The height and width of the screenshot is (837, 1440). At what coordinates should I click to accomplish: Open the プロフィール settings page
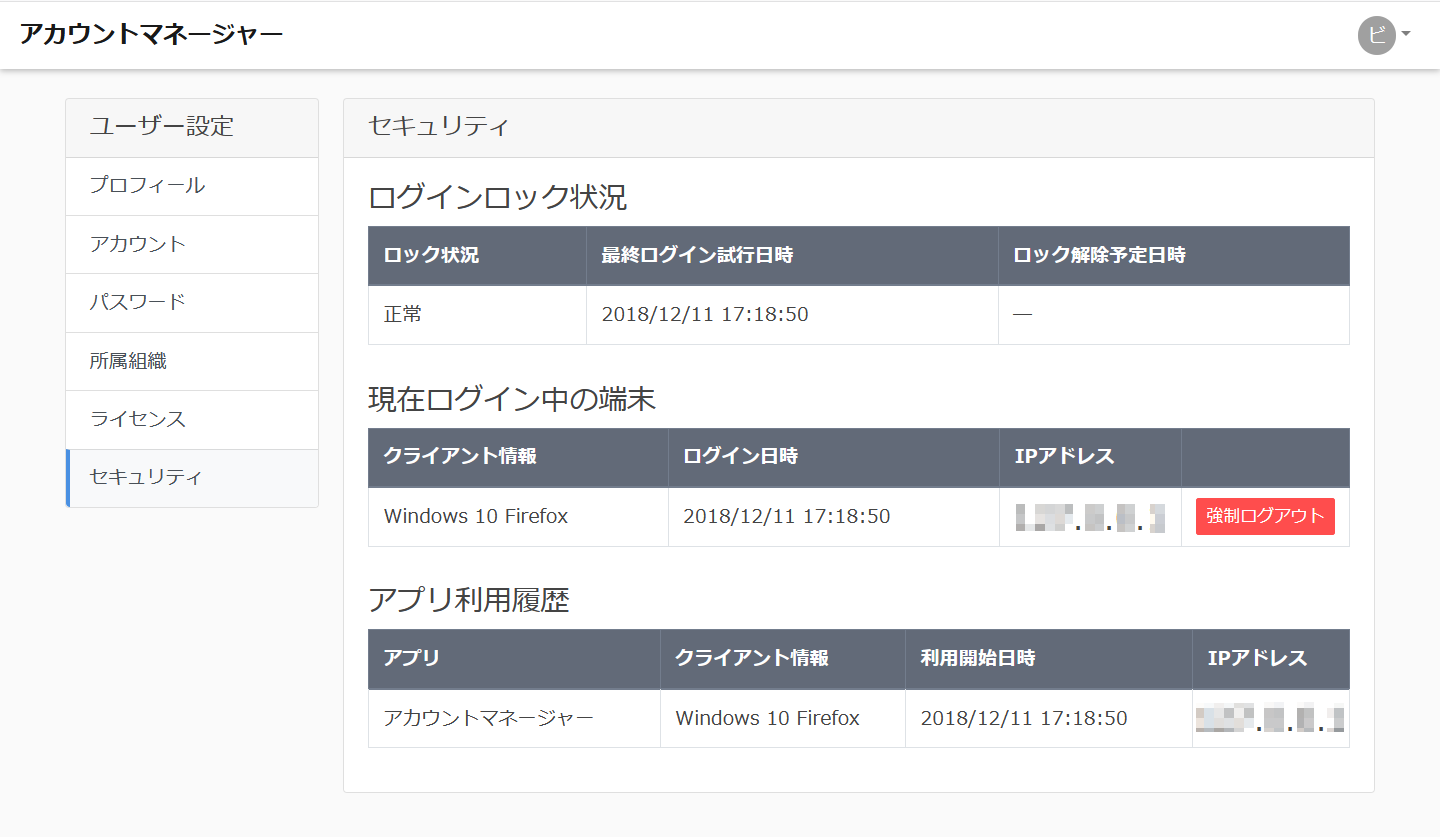click(x=147, y=186)
